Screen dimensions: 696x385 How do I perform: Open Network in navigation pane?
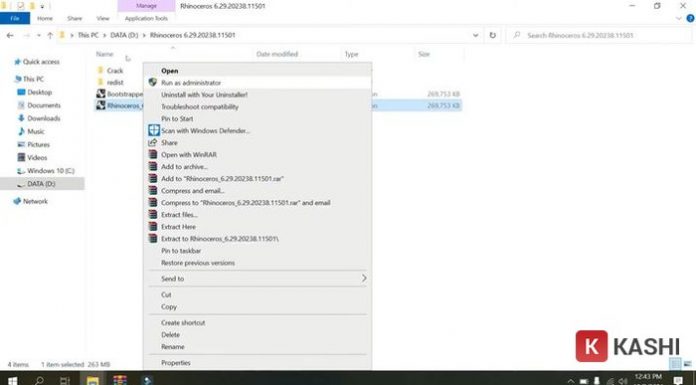(x=35, y=201)
